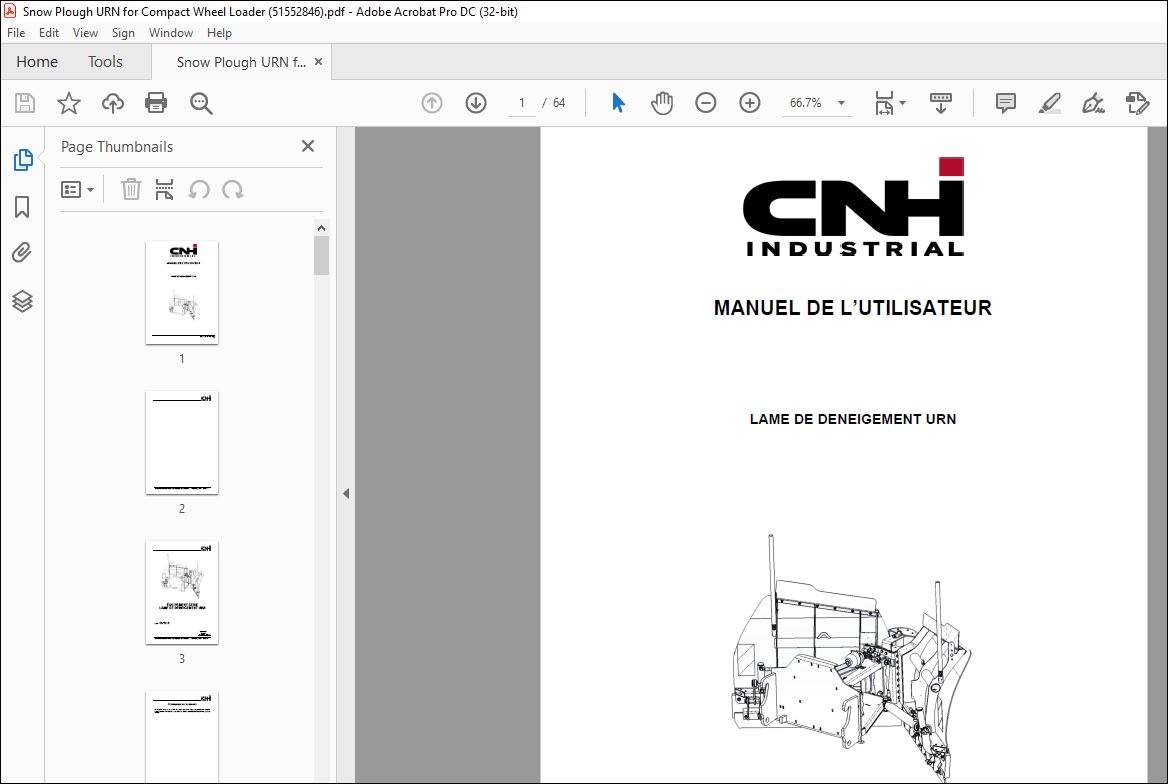Image resolution: width=1168 pixels, height=784 pixels.
Task: Select the Snow Plough URN document tab
Action: (241, 62)
